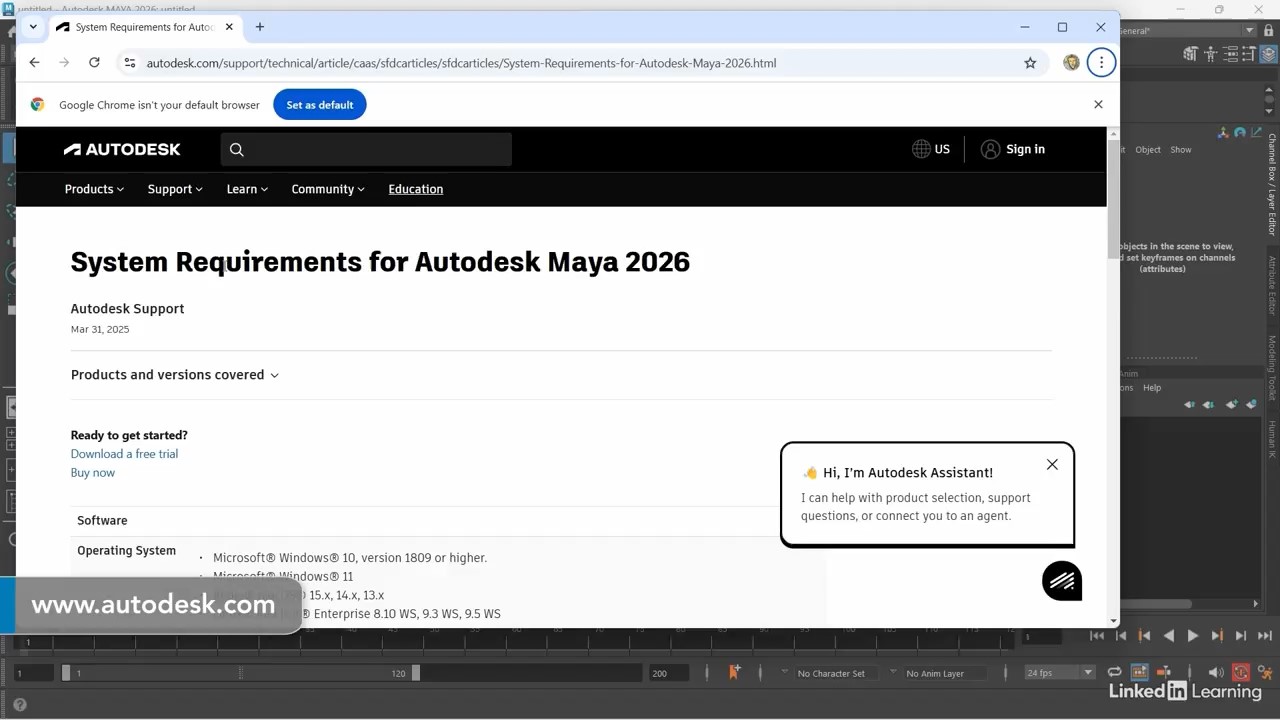Click Maya playback end field showing 200
Viewport: 1280px width, 720px height.
click(668, 673)
